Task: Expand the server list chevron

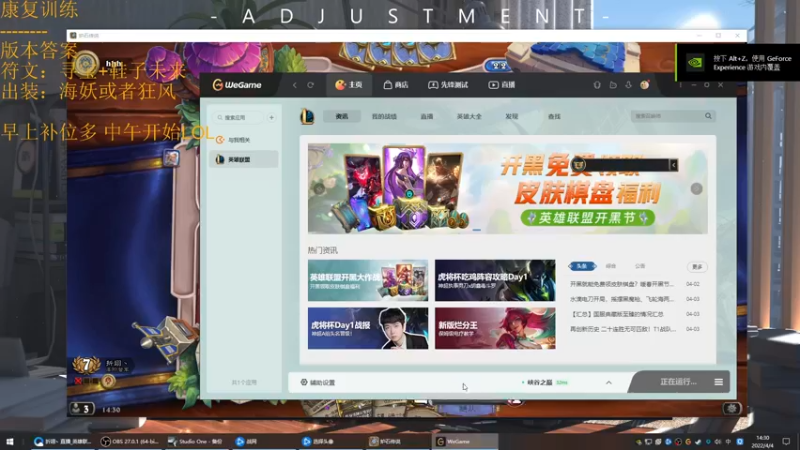Action: (609, 382)
